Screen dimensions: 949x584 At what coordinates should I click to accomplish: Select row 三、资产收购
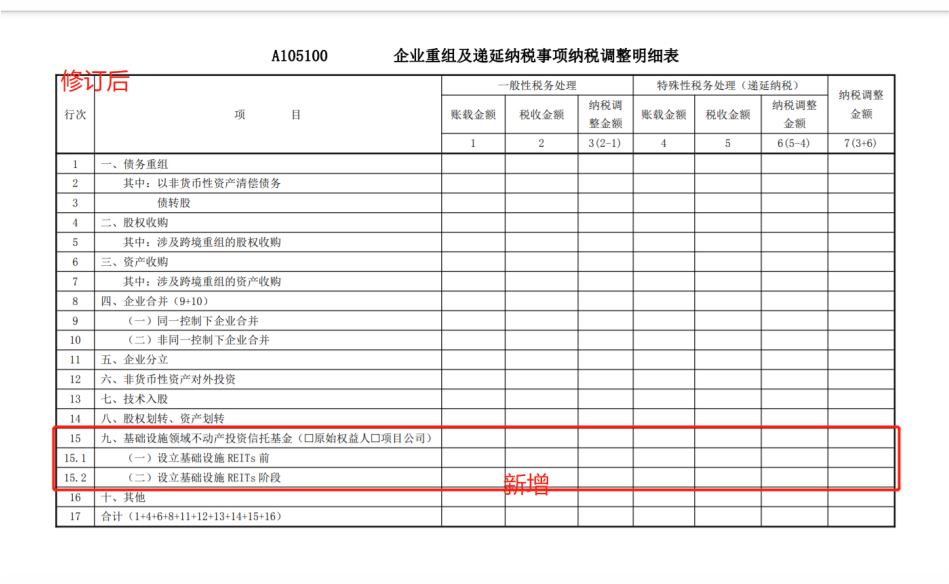pos(475,262)
